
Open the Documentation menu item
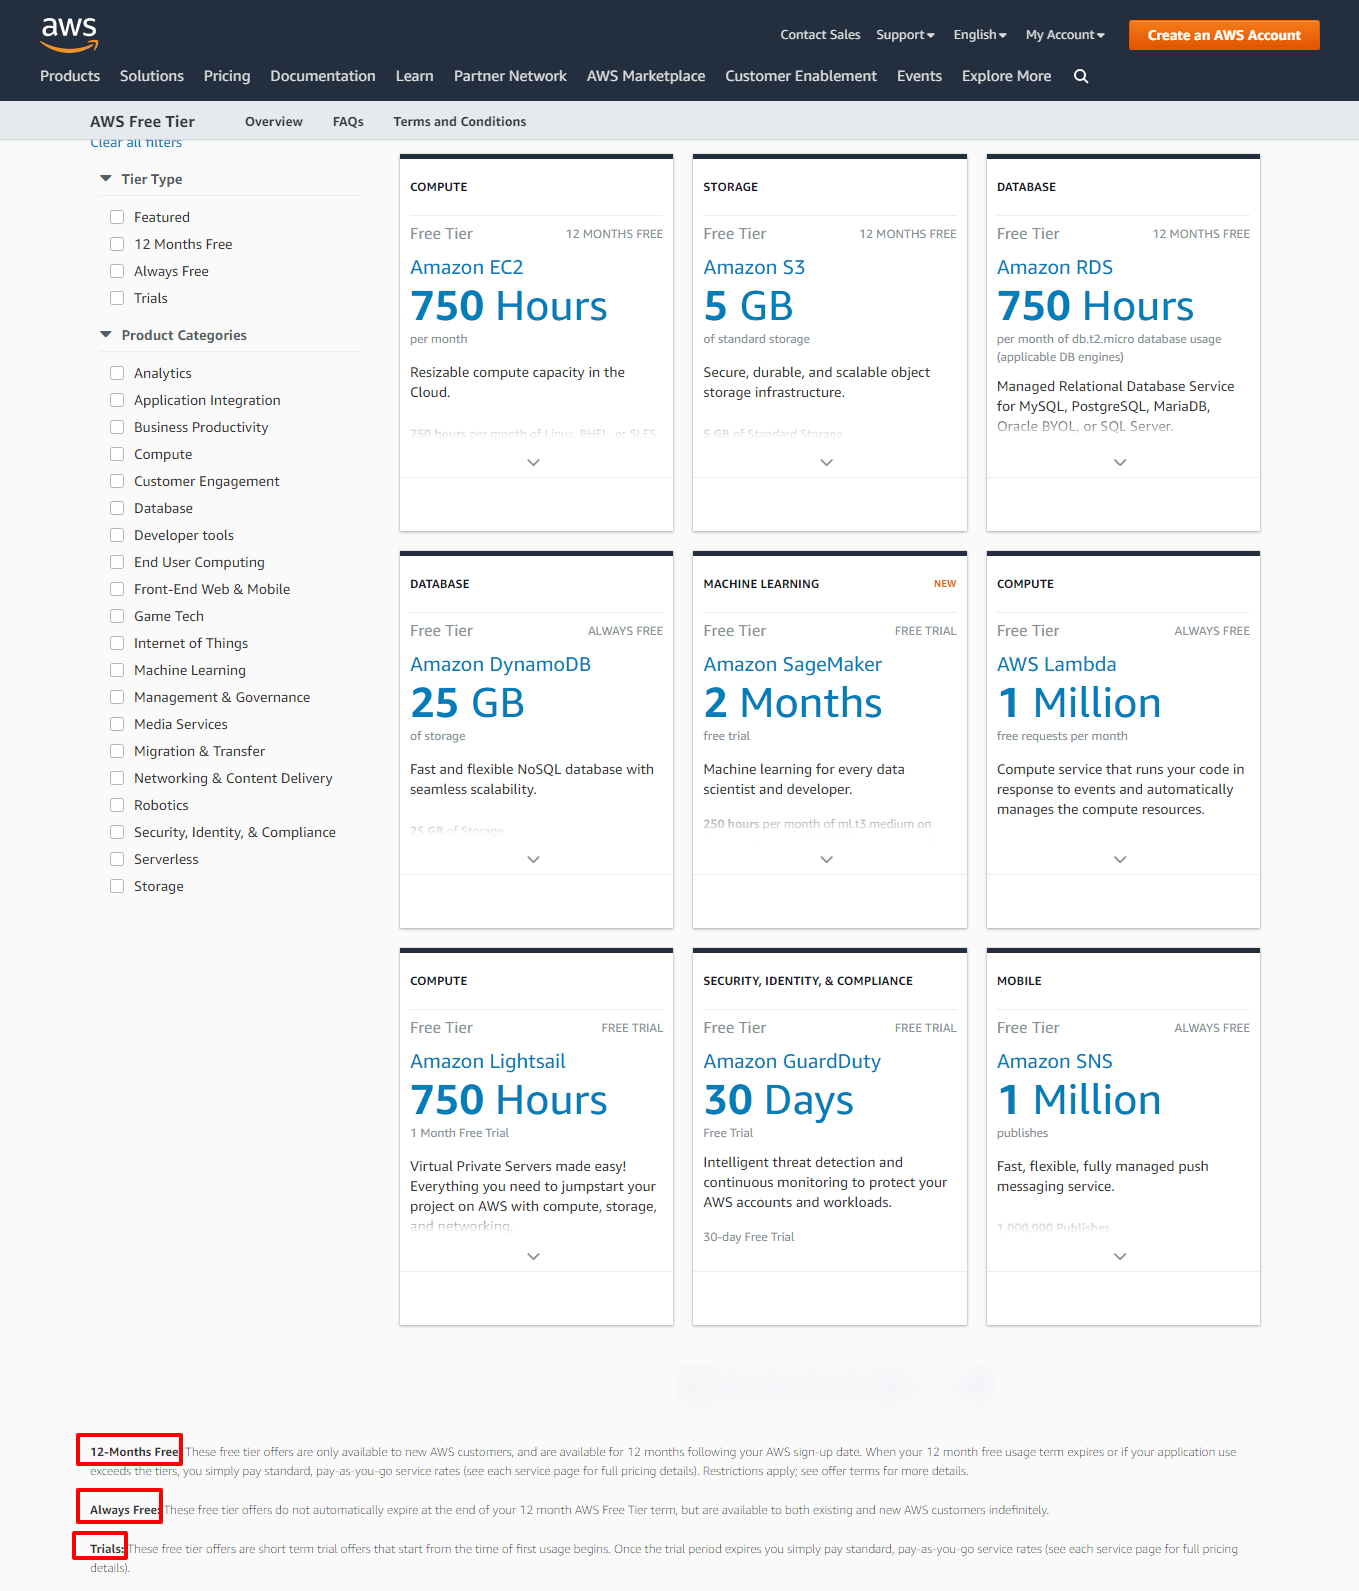323,76
